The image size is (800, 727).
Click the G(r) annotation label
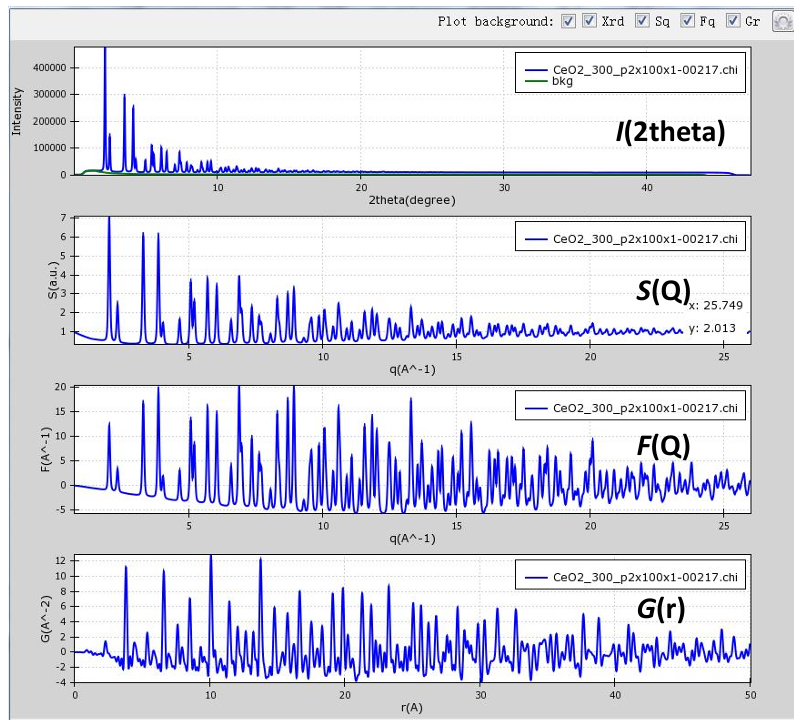pos(661,609)
